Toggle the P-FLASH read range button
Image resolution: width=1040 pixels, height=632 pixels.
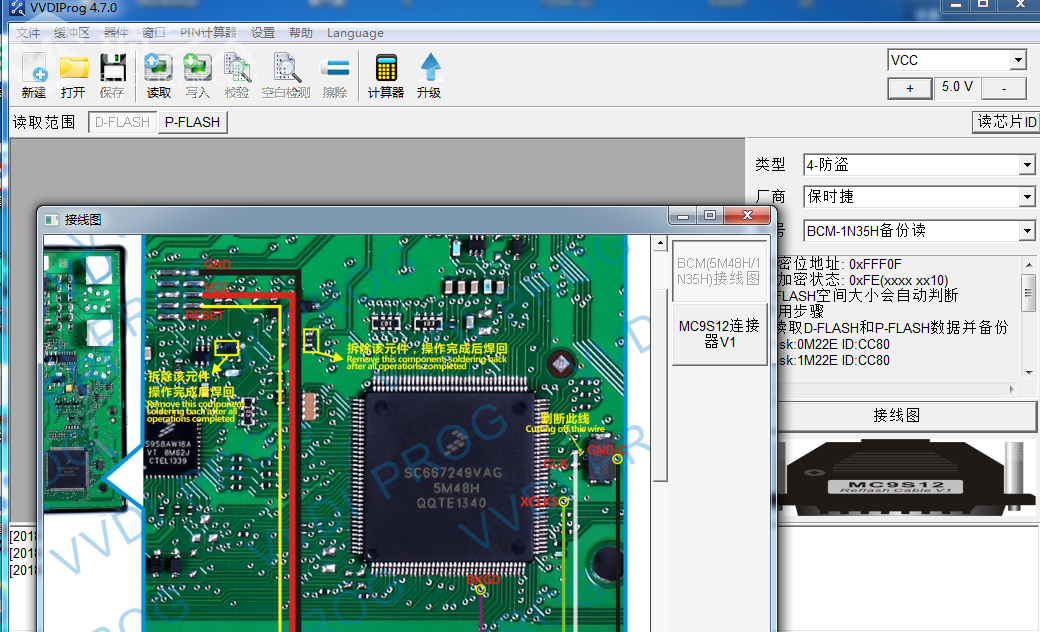coord(192,122)
